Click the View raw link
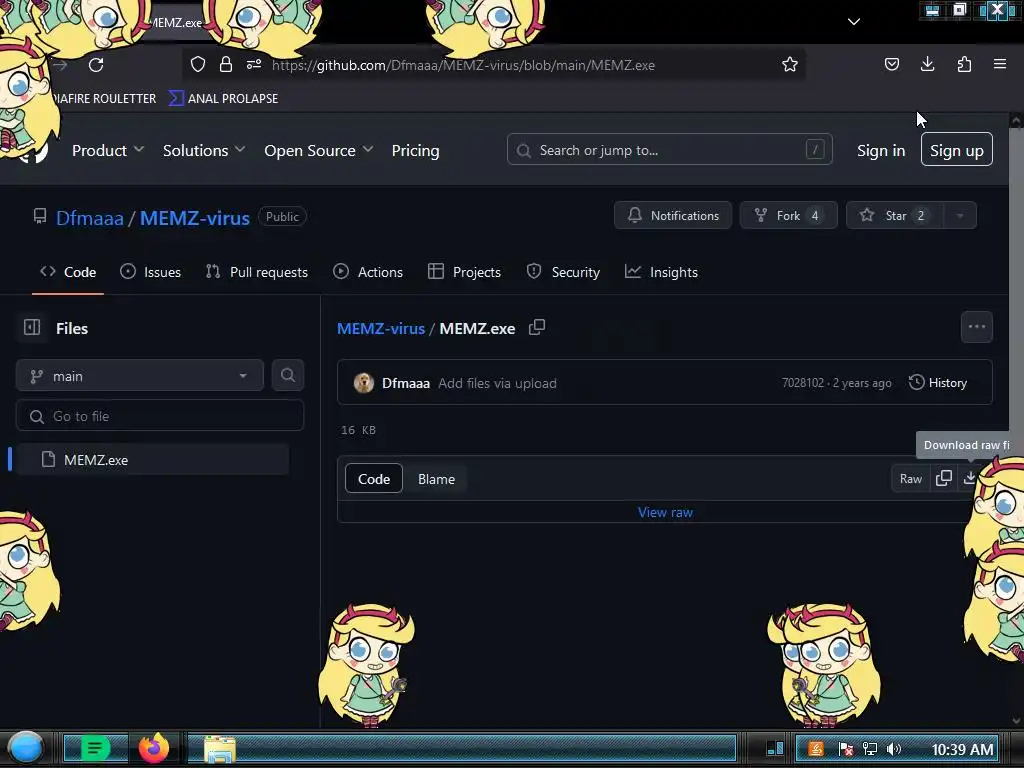Image resolution: width=1024 pixels, height=768 pixels. tap(665, 513)
